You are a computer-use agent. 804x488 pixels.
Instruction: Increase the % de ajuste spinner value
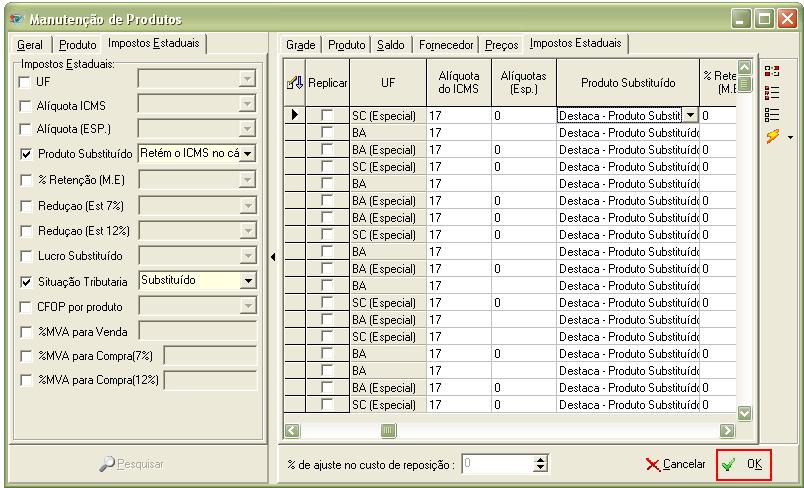click(540, 460)
